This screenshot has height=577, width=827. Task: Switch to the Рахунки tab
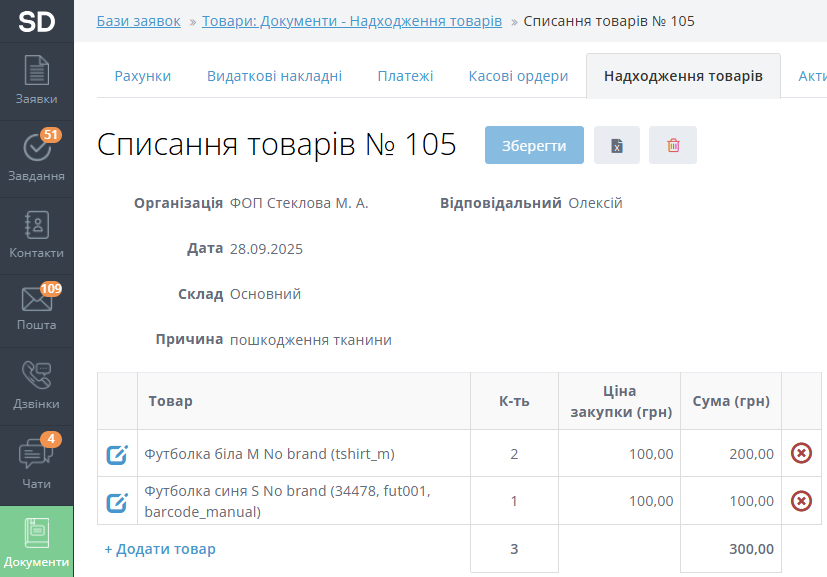coord(142,76)
